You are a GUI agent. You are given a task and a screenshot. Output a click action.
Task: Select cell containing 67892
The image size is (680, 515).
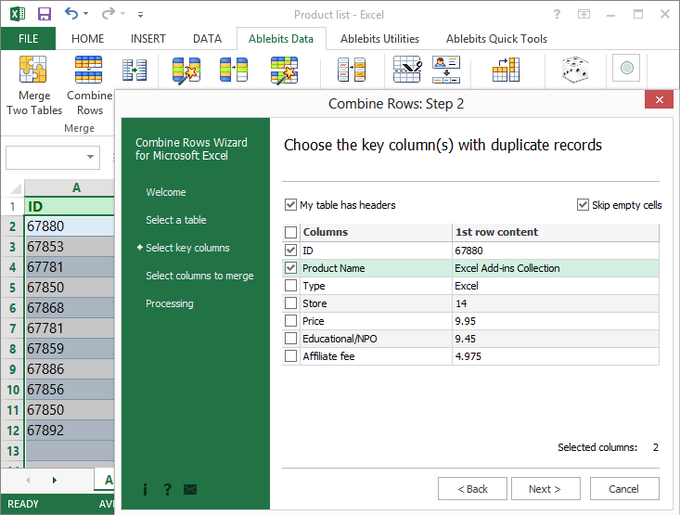(x=69, y=430)
